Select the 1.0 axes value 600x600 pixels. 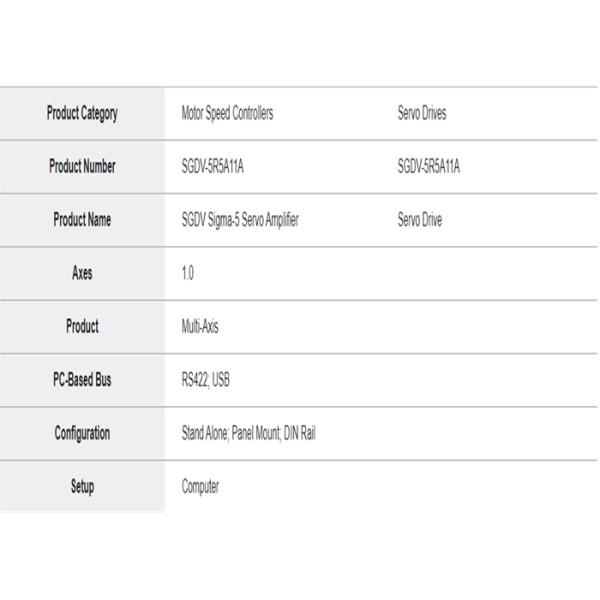(x=188, y=273)
